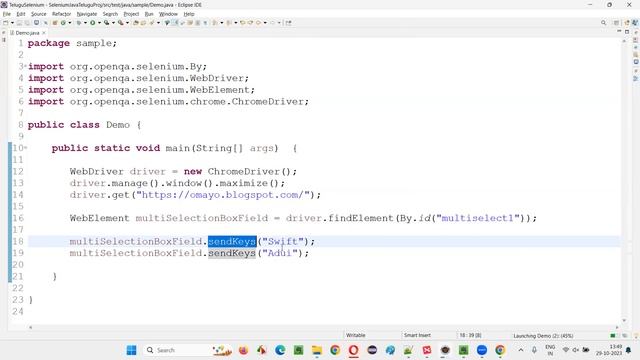Expand the Run configurations dropdown arrow
This screenshot has height=360, width=640.
tap(99, 23)
